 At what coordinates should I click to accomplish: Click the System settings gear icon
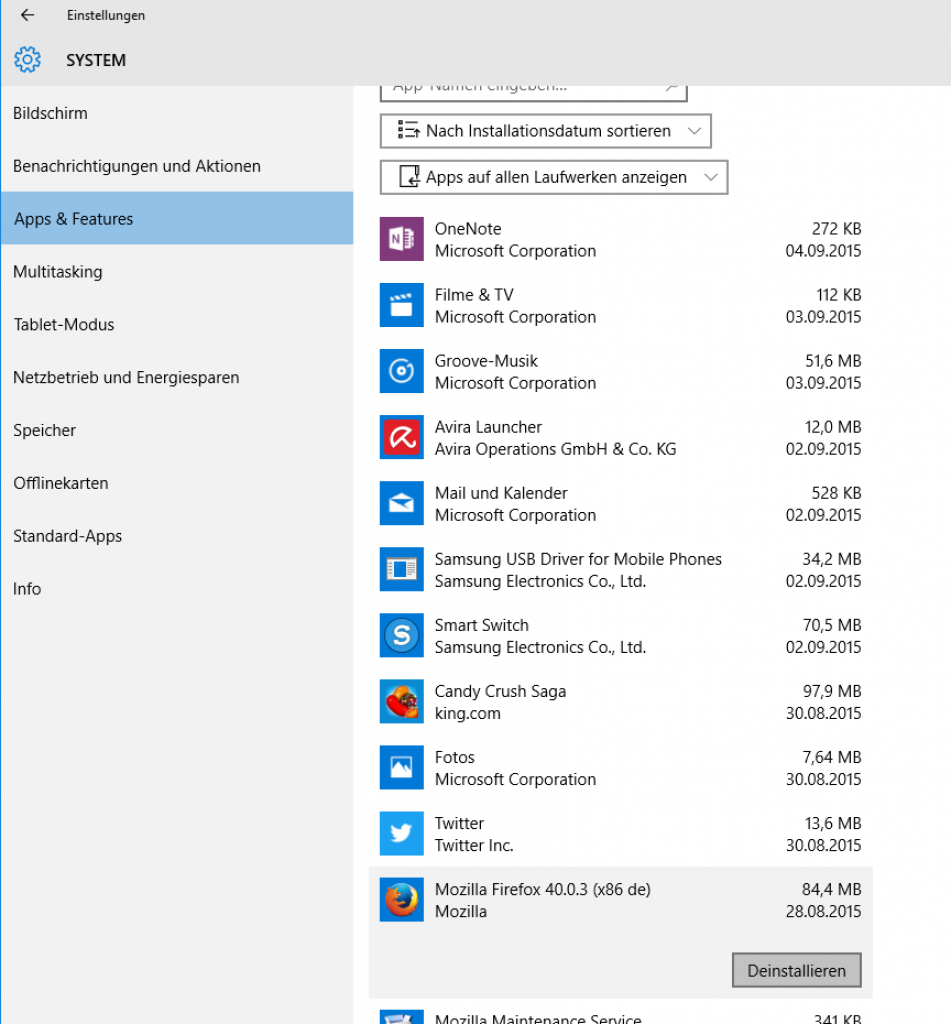27,59
